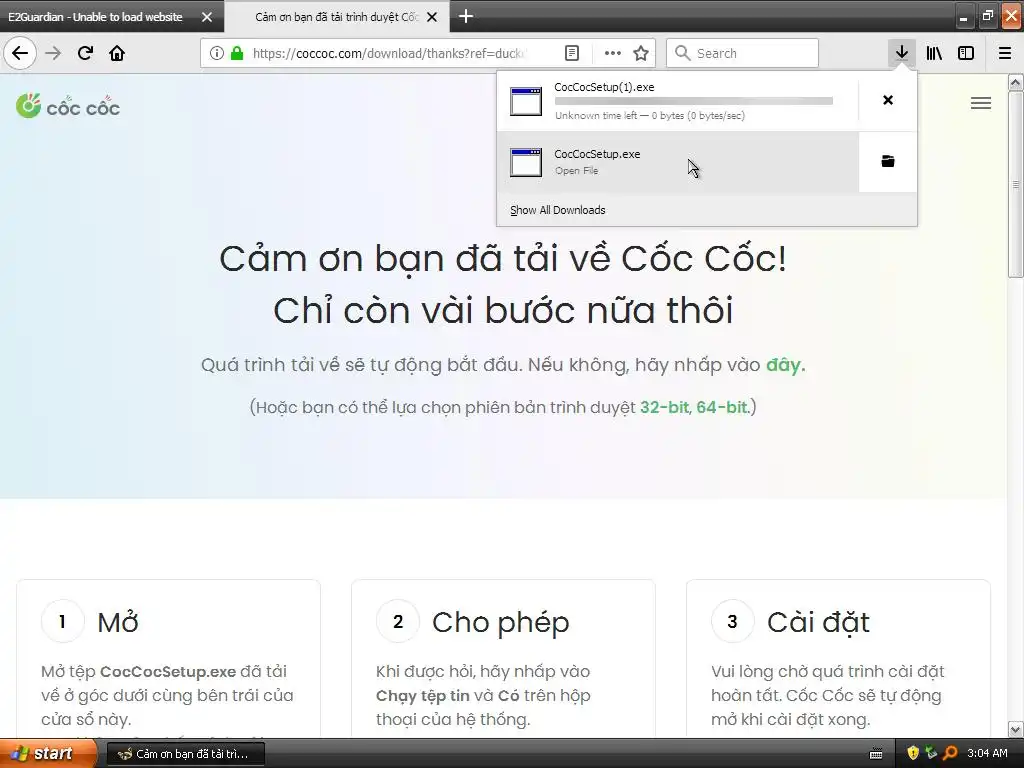Open containing folder for CocCocSetup.exe
The width and height of the screenshot is (1024, 768).
888,161
